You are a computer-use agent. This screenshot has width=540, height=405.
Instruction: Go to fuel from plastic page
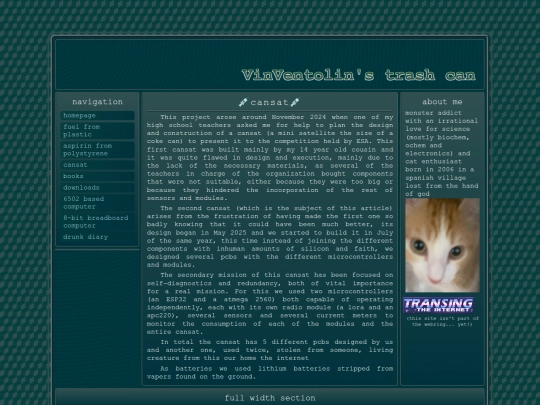click(x=97, y=131)
